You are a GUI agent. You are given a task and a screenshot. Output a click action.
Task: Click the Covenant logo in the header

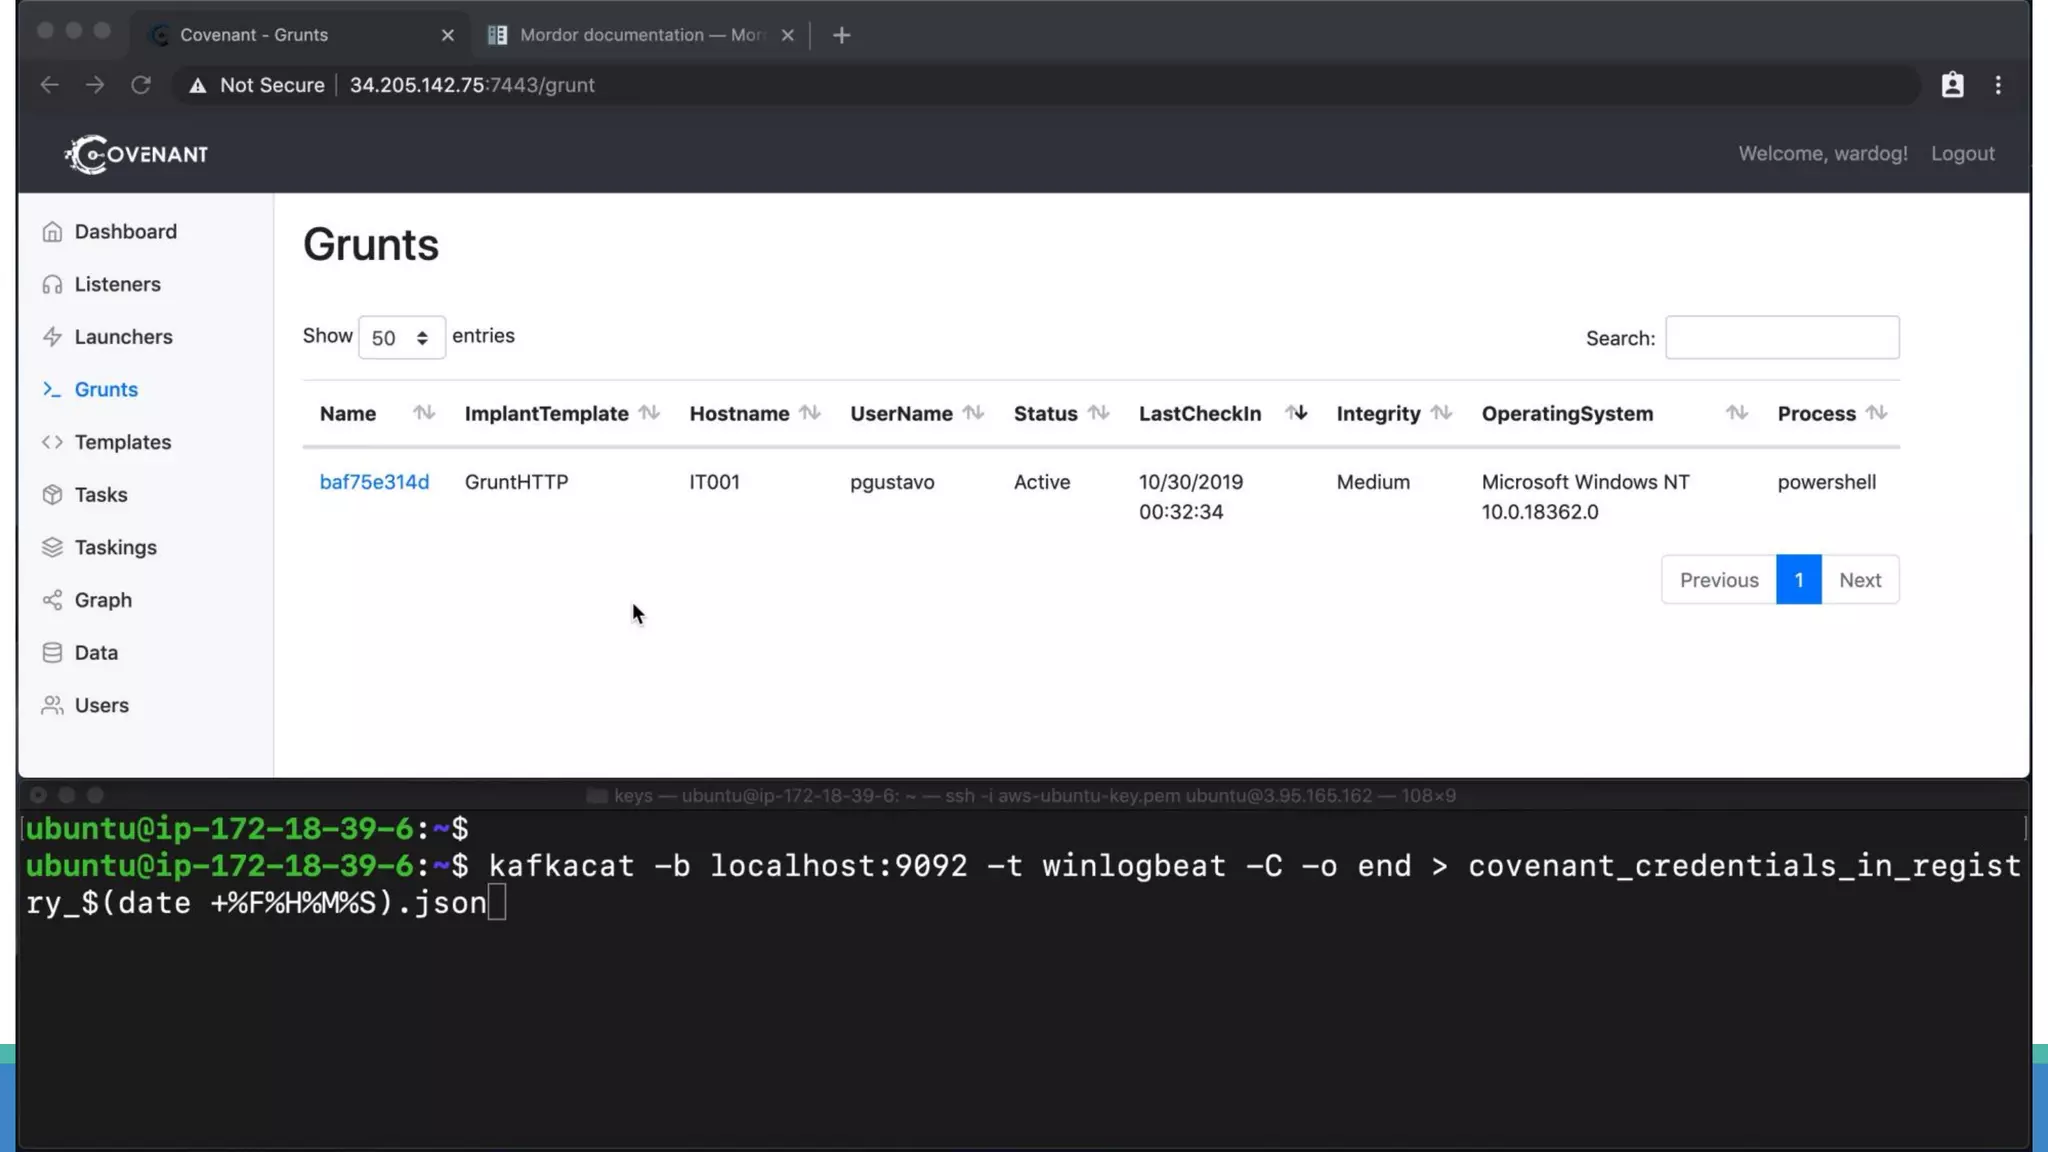[x=136, y=154]
